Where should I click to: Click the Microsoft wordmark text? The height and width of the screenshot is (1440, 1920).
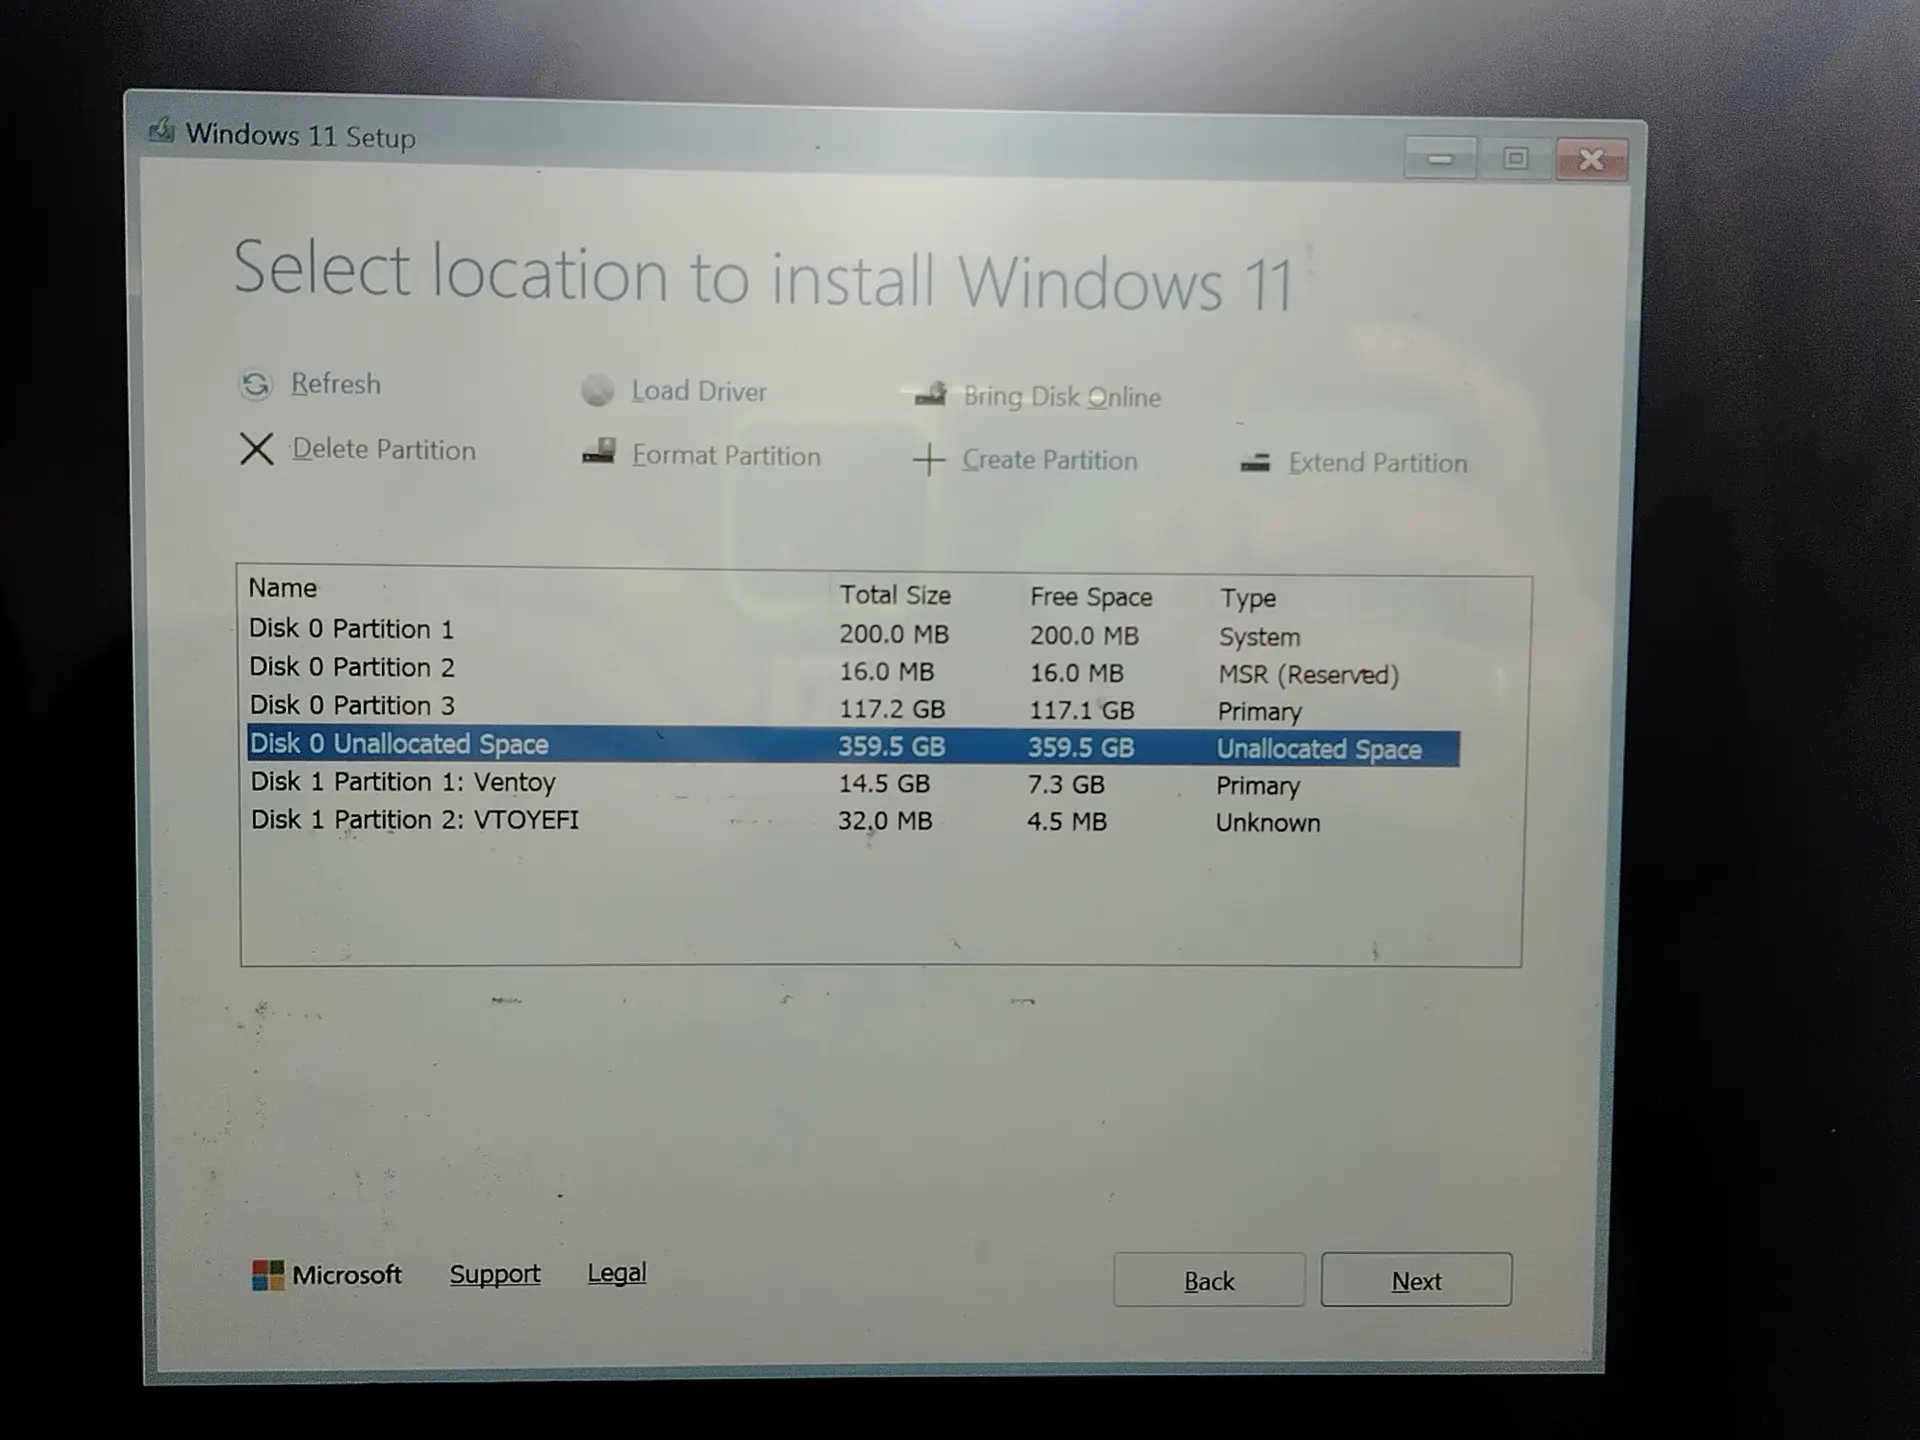point(347,1275)
